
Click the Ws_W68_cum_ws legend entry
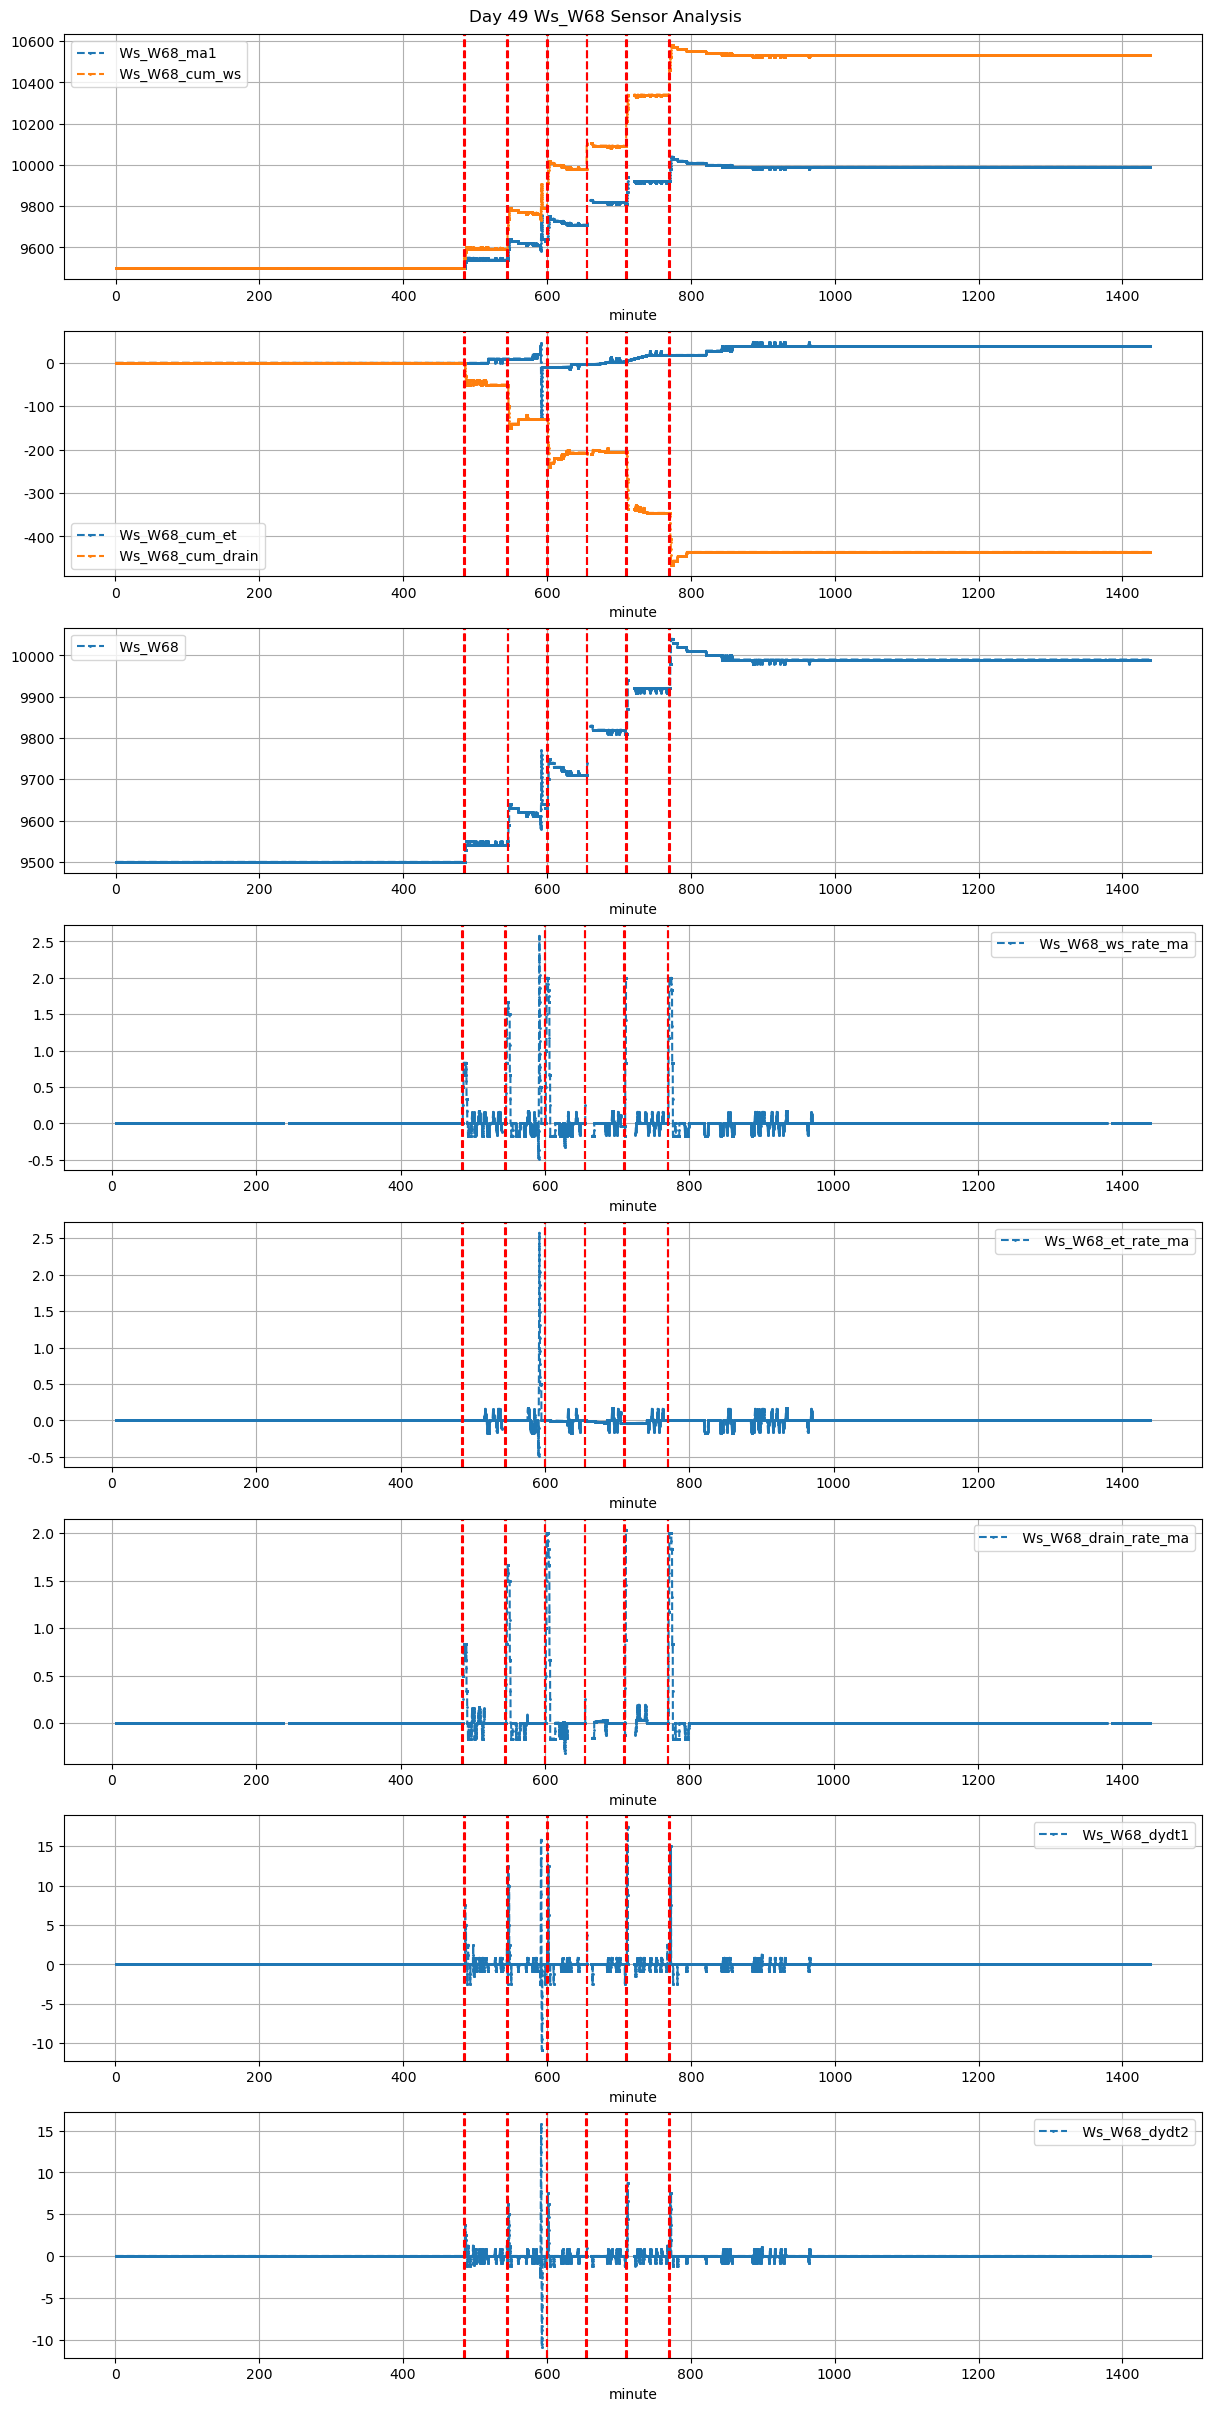[x=179, y=74]
